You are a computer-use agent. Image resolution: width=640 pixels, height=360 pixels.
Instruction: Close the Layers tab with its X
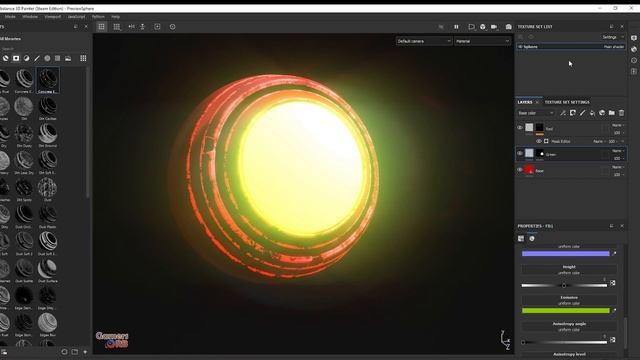(537, 102)
